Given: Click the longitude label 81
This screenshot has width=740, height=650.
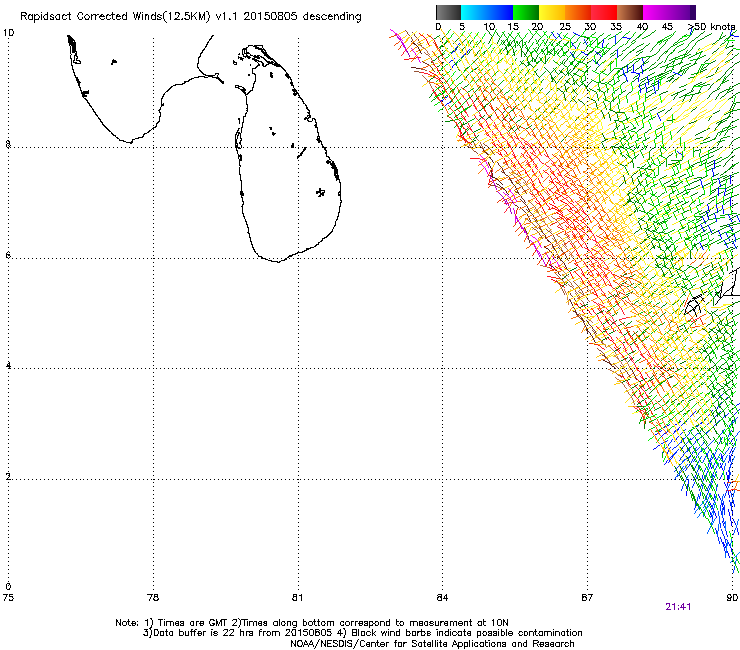Looking at the screenshot, I should tap(297, 598).
